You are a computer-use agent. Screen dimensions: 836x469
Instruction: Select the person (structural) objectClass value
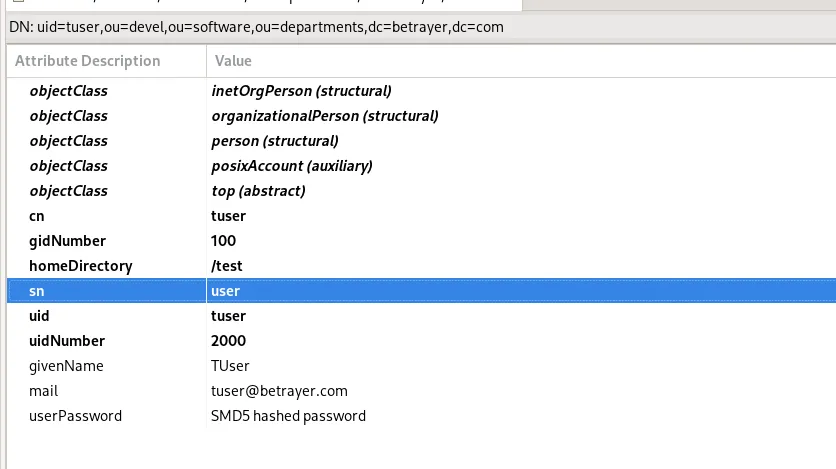pyautogui.click(x=275, y=141)
